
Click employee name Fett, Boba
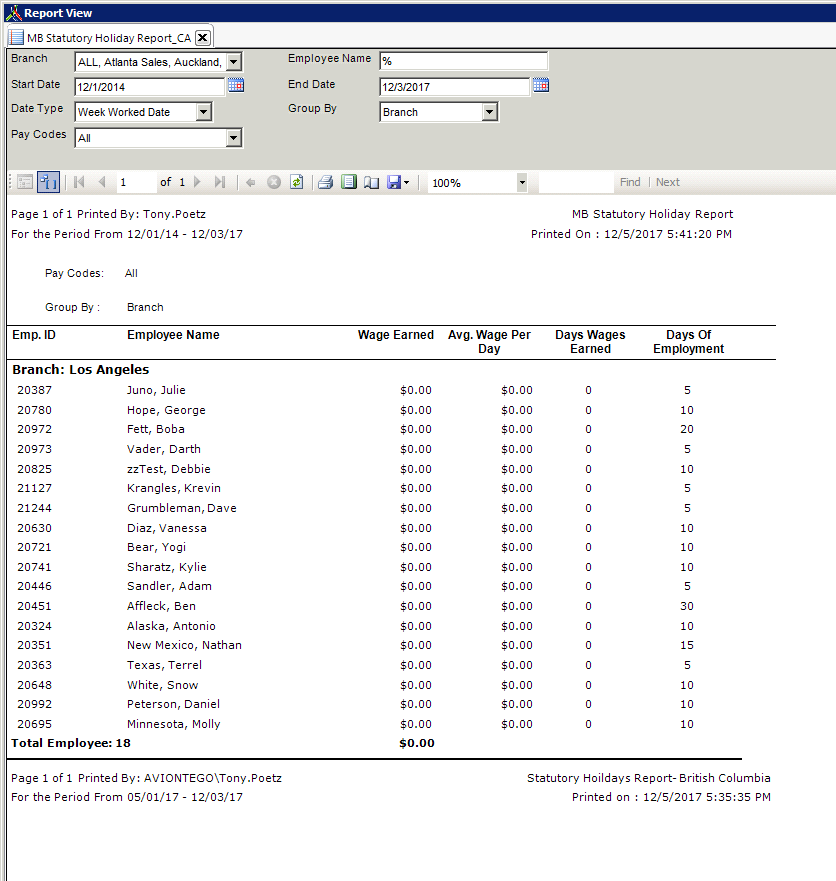click(156, 429)
